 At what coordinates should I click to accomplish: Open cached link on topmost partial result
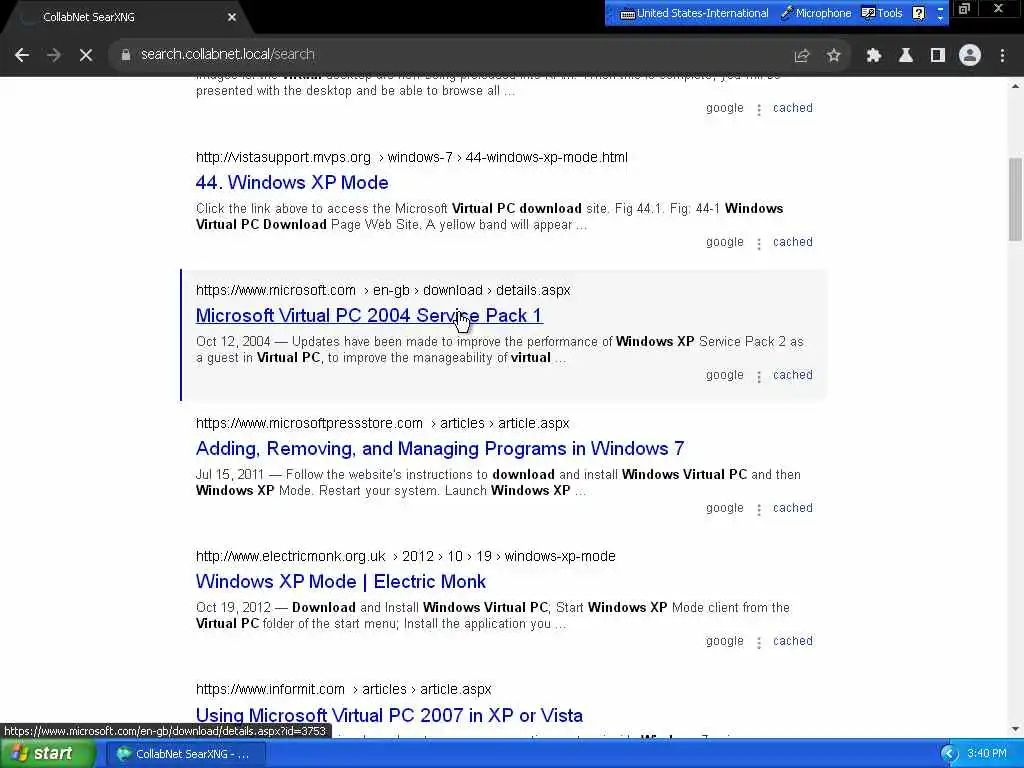coord(793,108)
